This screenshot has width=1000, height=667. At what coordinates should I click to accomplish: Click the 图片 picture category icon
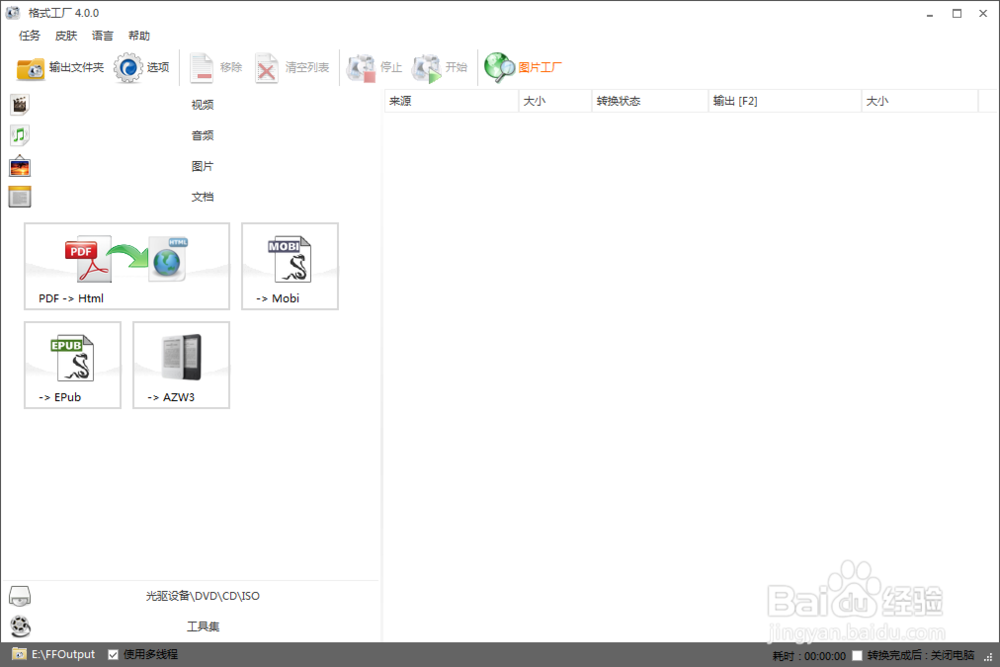[x=20, y=166]
